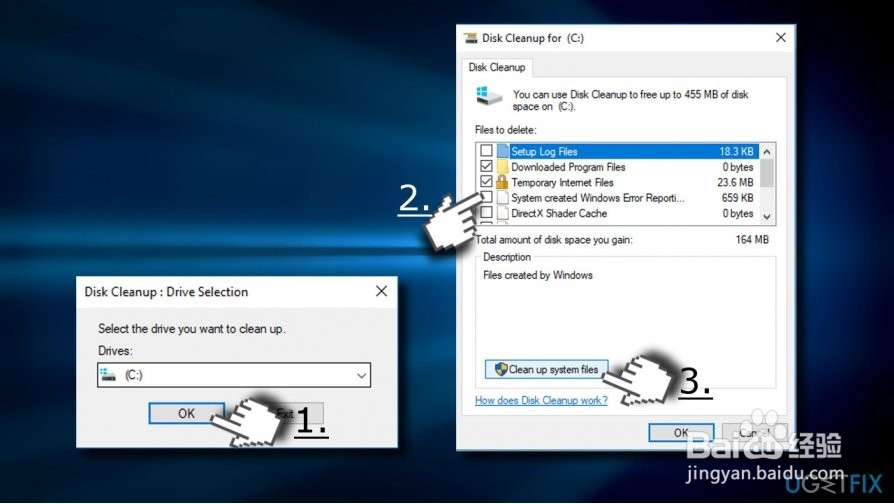
Task: Click the 659 KB size value
Action: [x=737, y=198]
